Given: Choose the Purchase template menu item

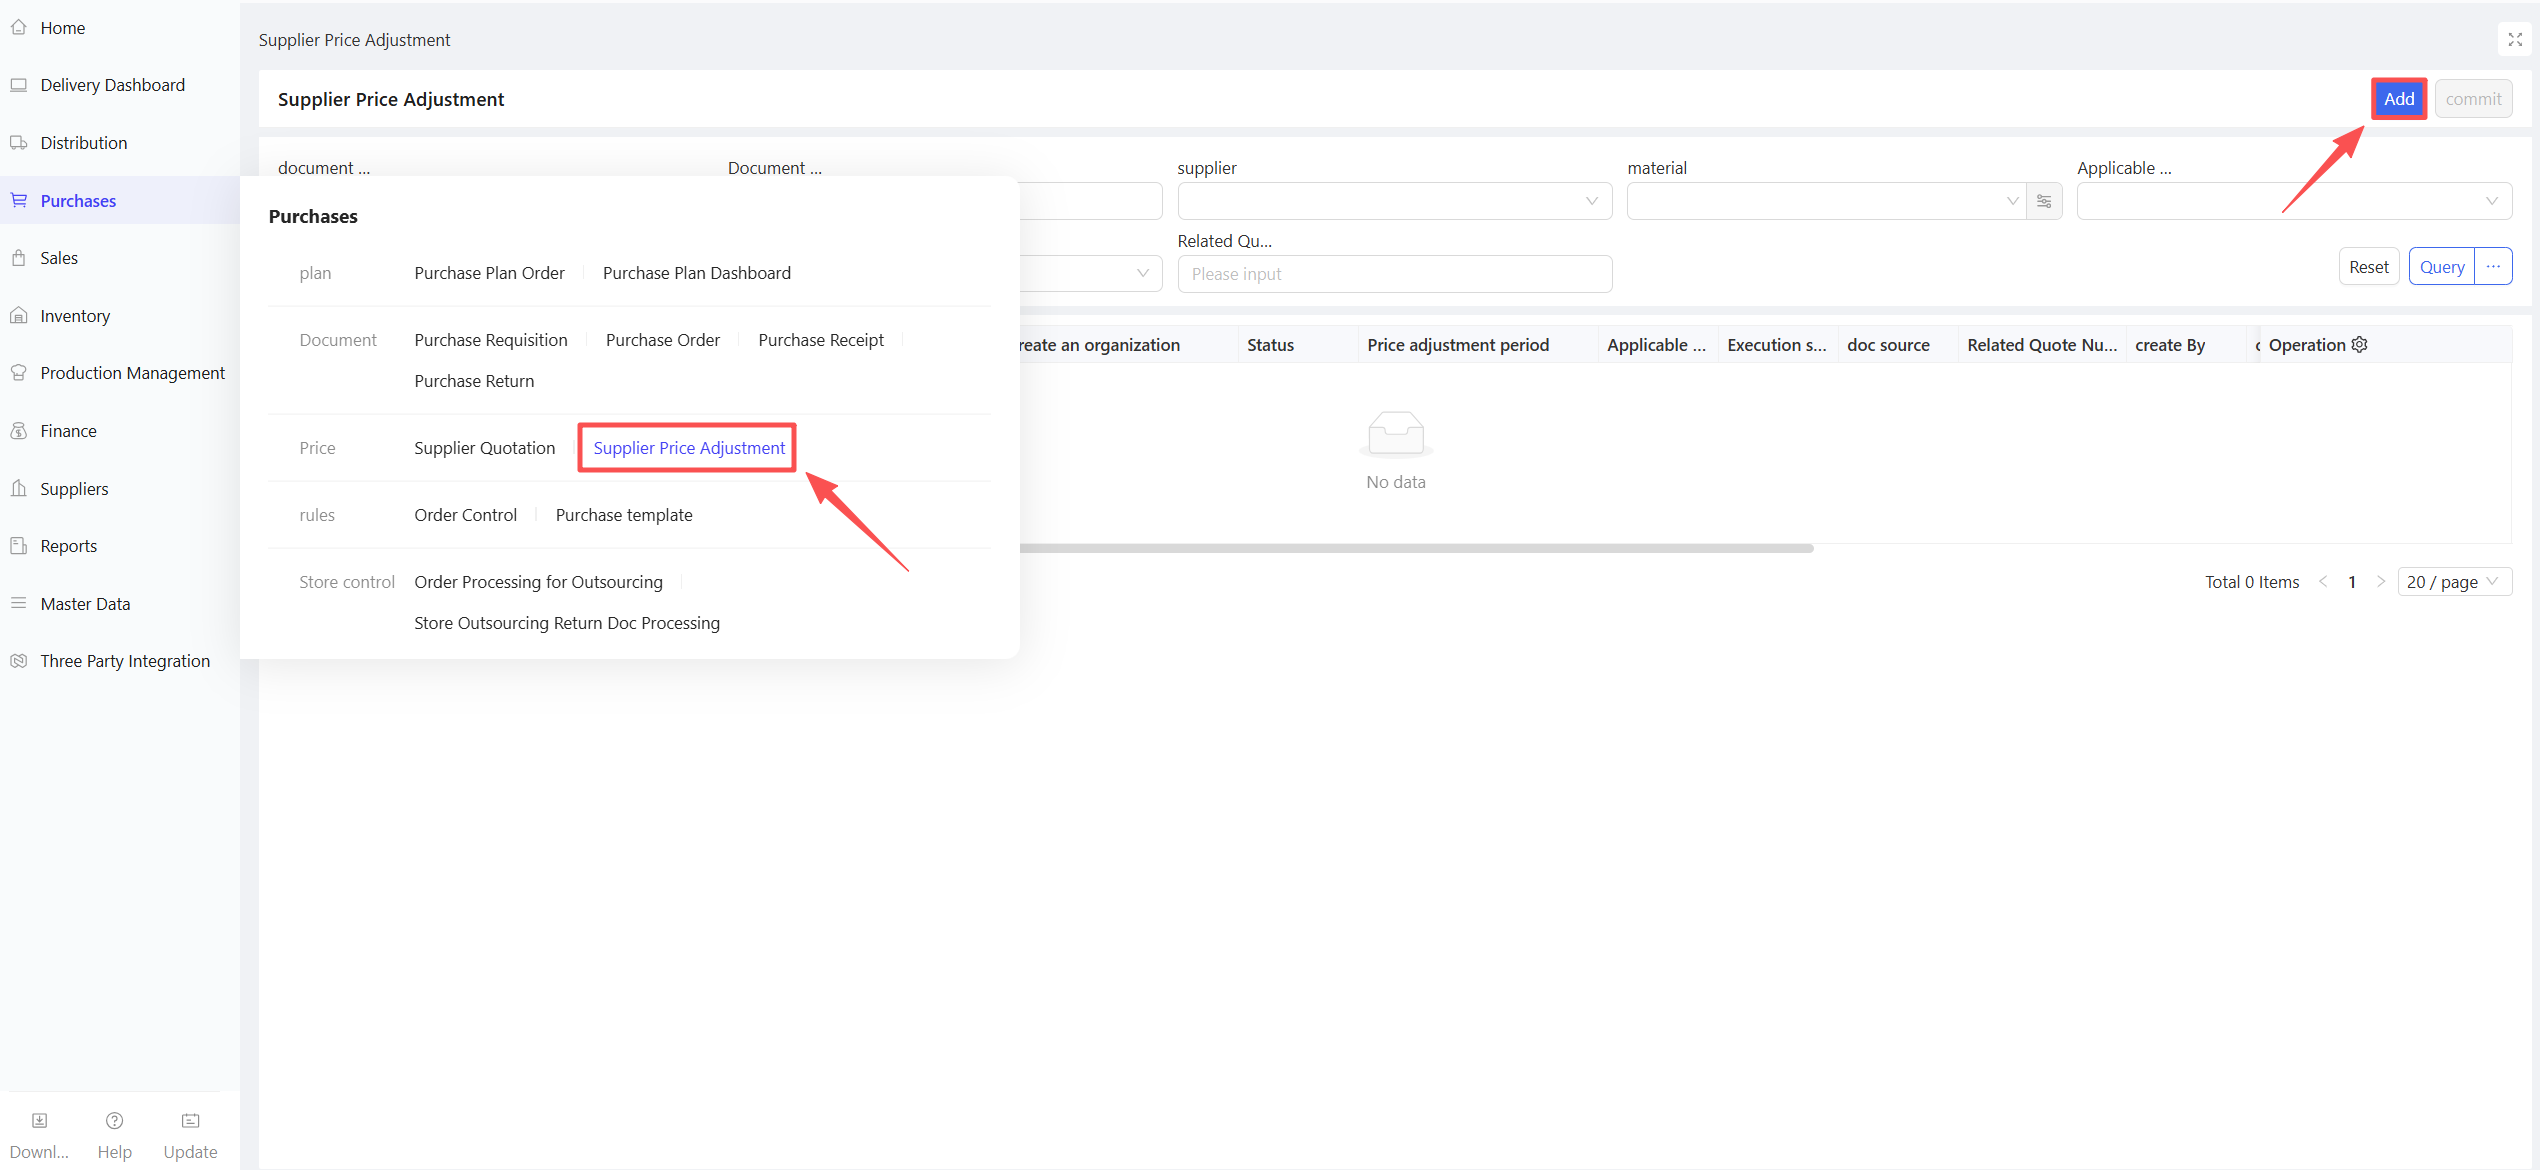Looking at the screenshot, I should click(623, 515).
